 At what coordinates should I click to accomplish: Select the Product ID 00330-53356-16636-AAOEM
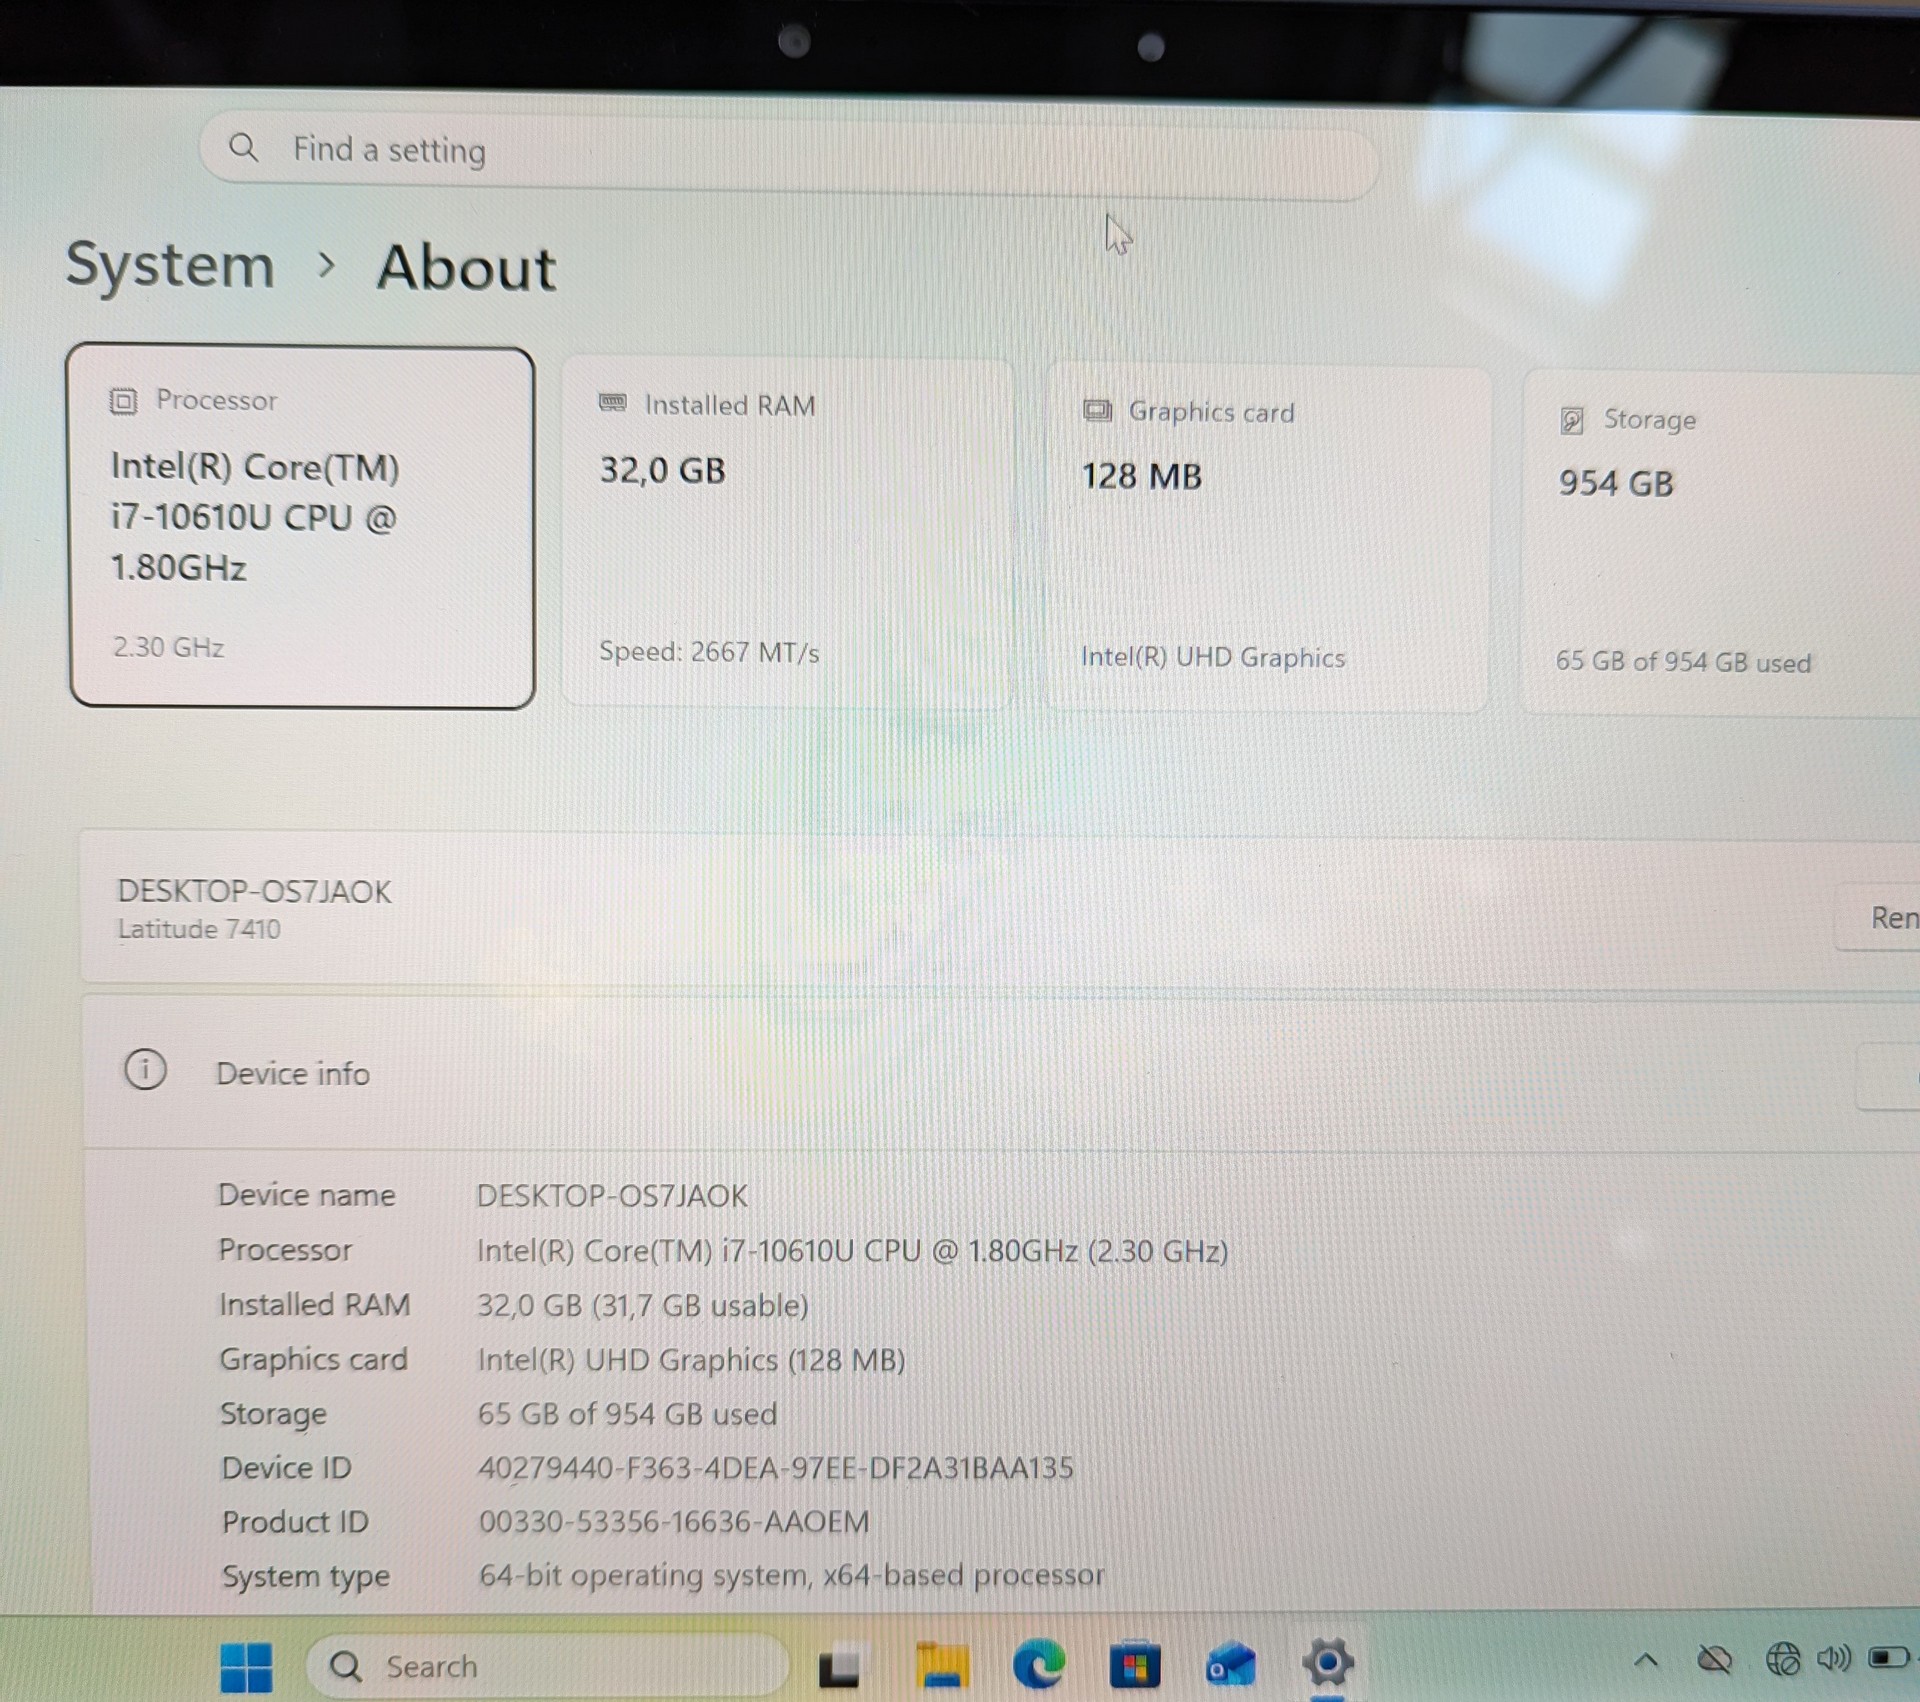674,1522
